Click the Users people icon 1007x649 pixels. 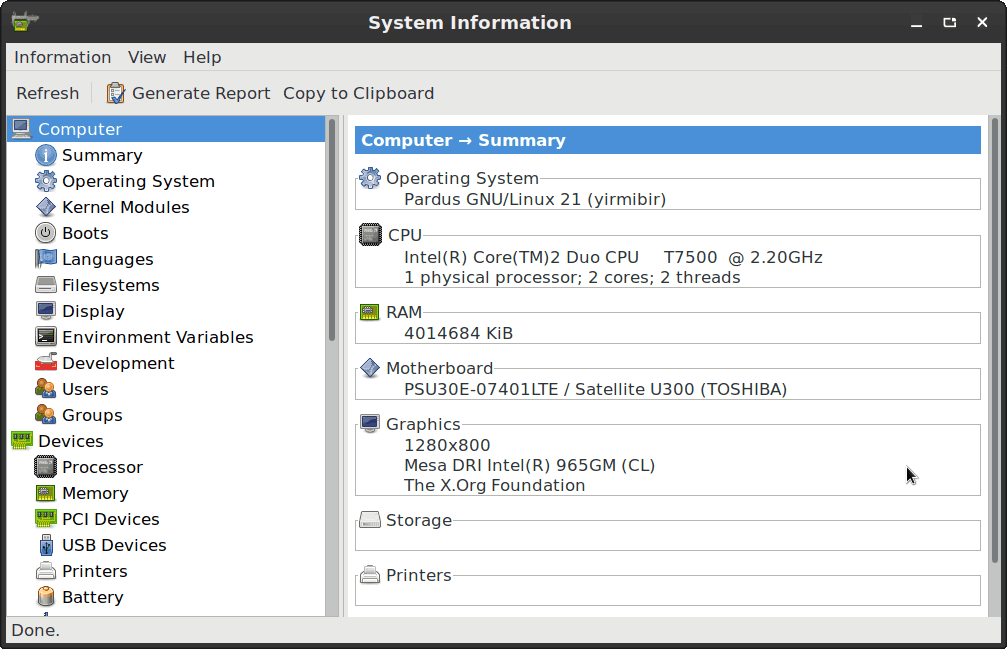(x=46, y=389)
